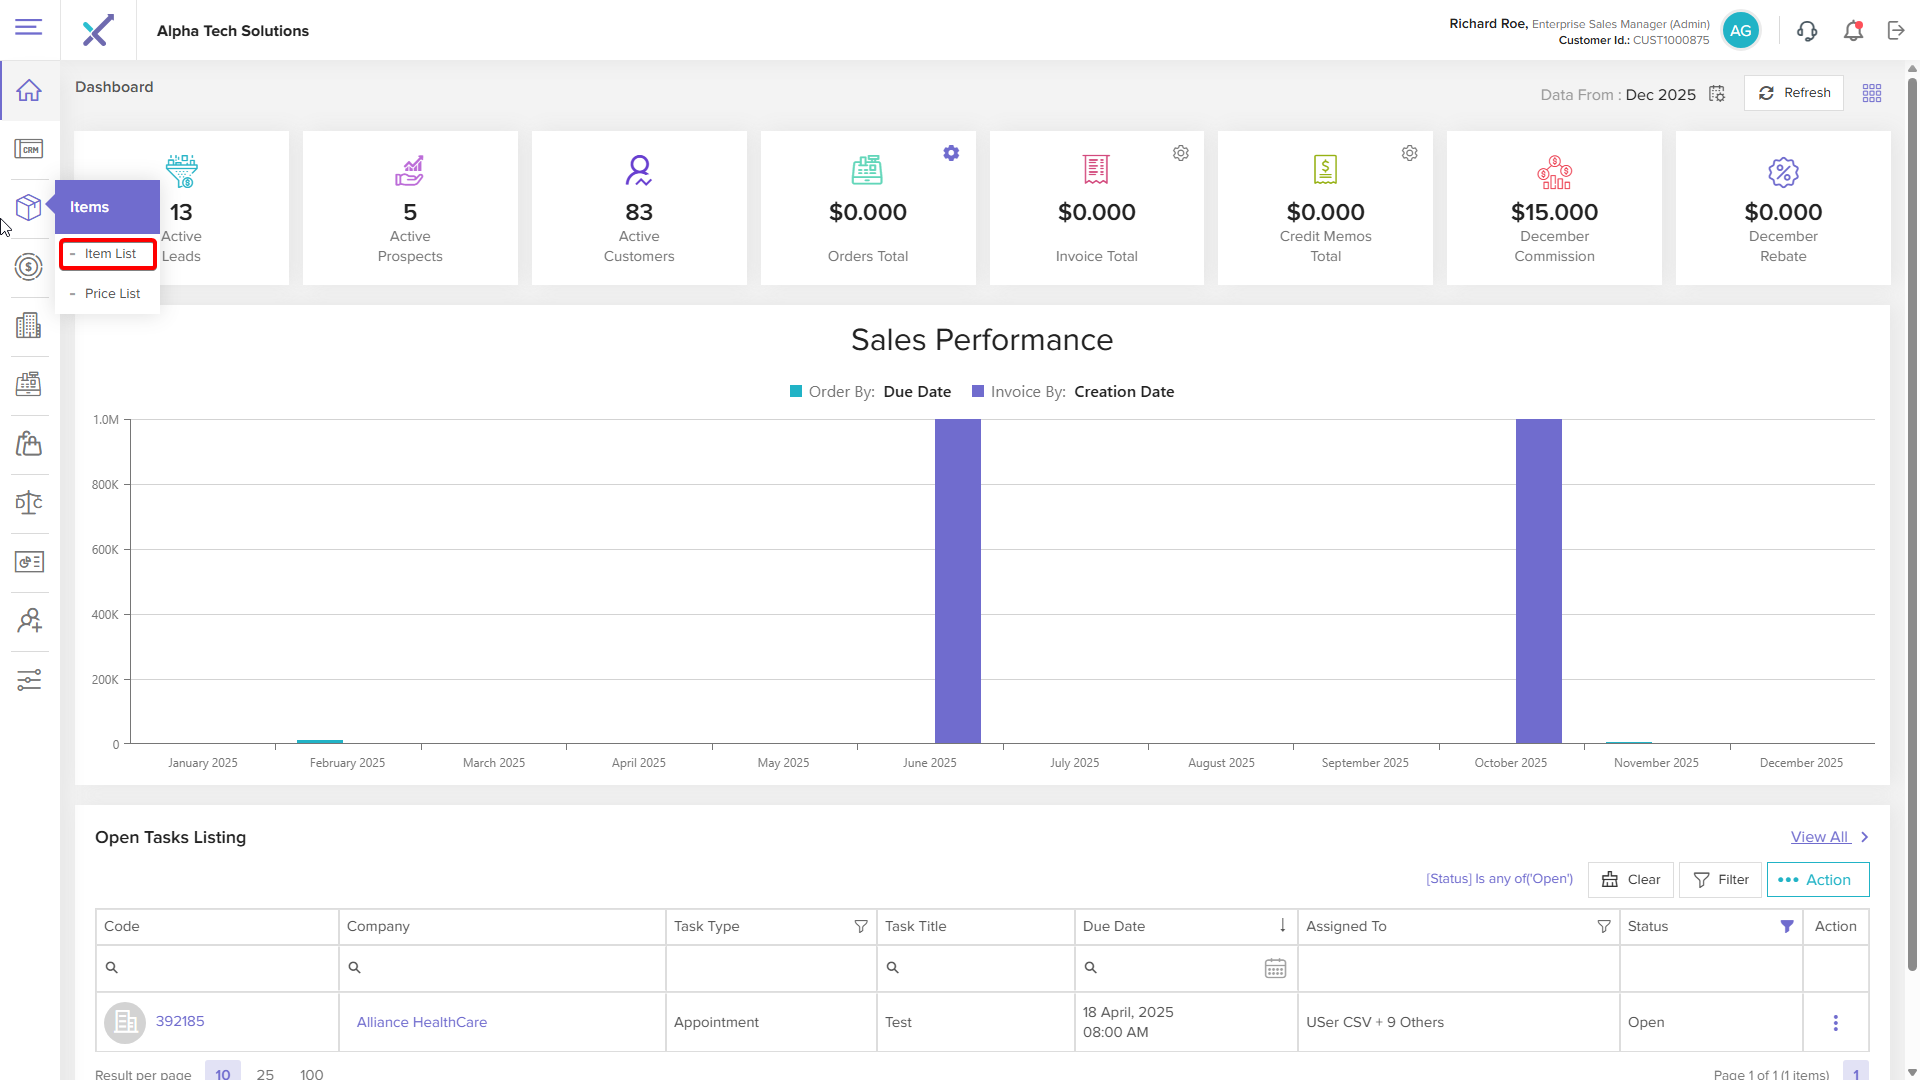
Task: Open the View All tasks link
Action: coord(1820,837)
